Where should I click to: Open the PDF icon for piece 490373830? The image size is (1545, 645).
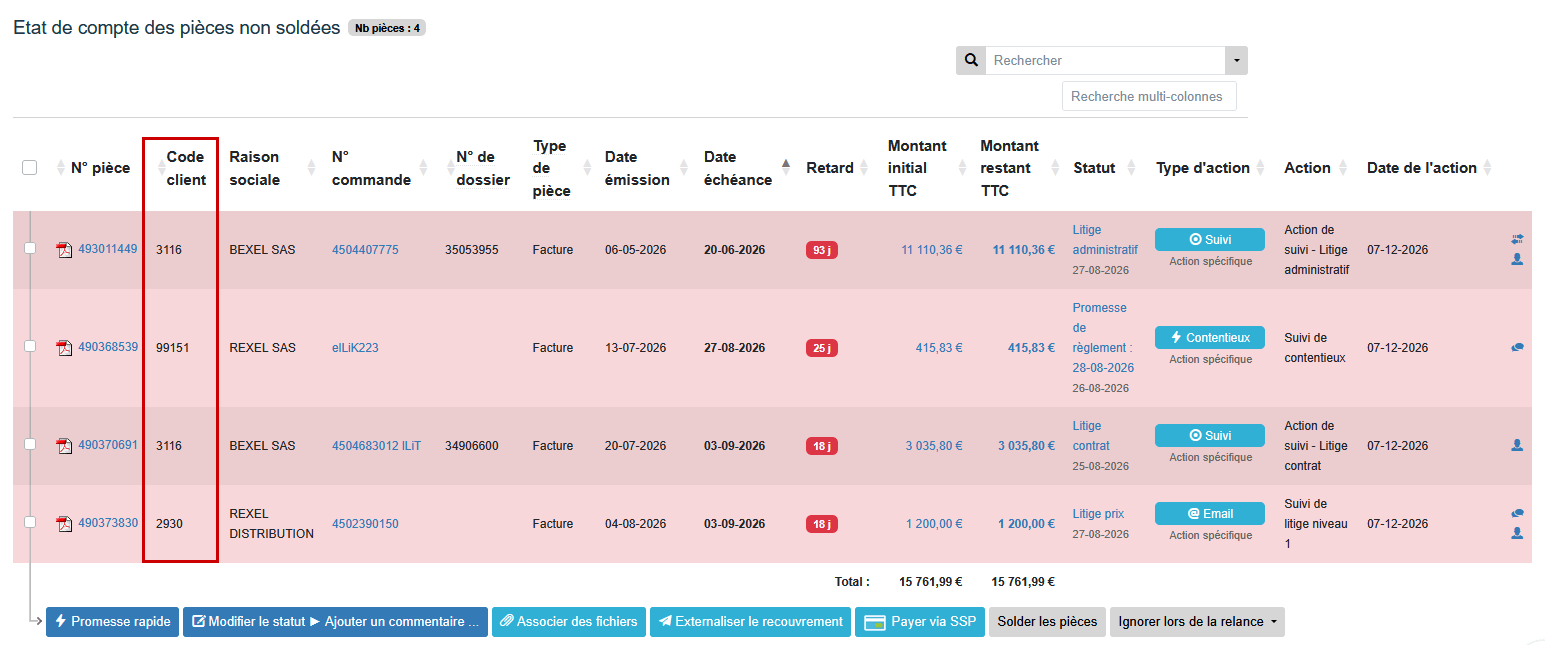click(65, 524)
